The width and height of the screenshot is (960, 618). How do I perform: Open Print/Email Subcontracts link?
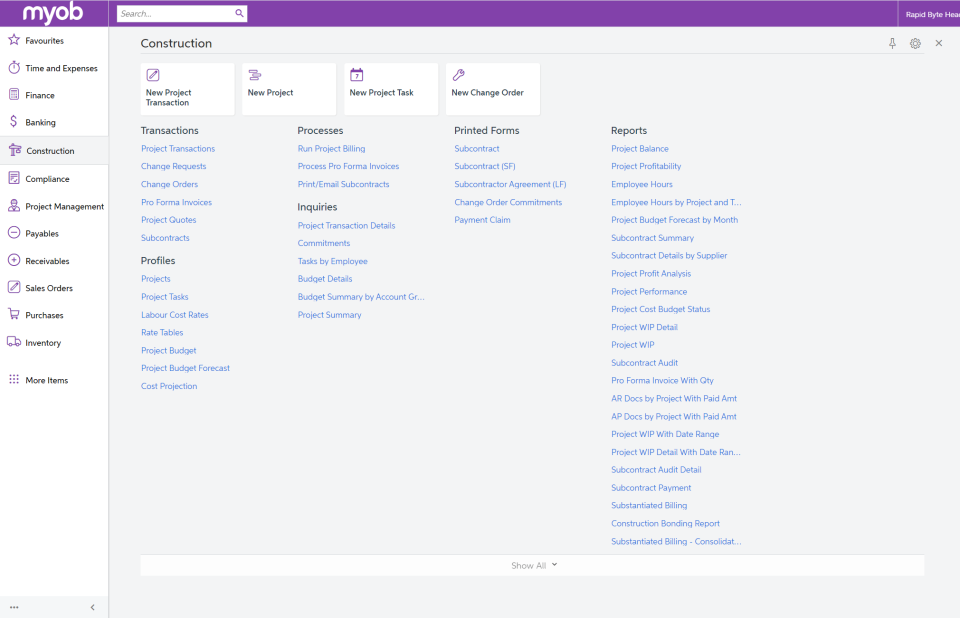point(343,184)
